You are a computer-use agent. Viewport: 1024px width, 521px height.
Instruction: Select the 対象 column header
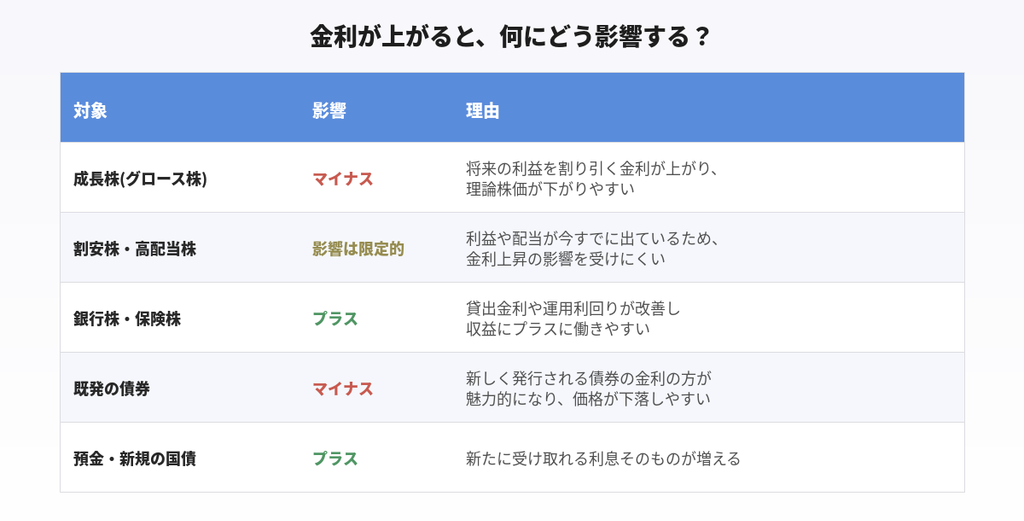(90, 110)
